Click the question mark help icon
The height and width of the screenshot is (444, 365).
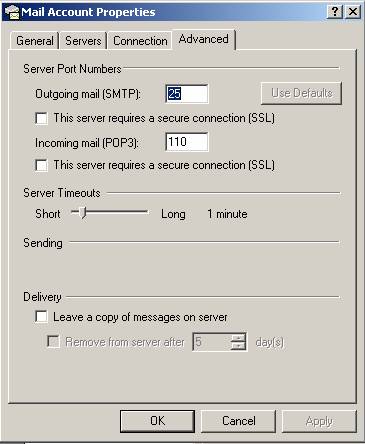point(335,12)
